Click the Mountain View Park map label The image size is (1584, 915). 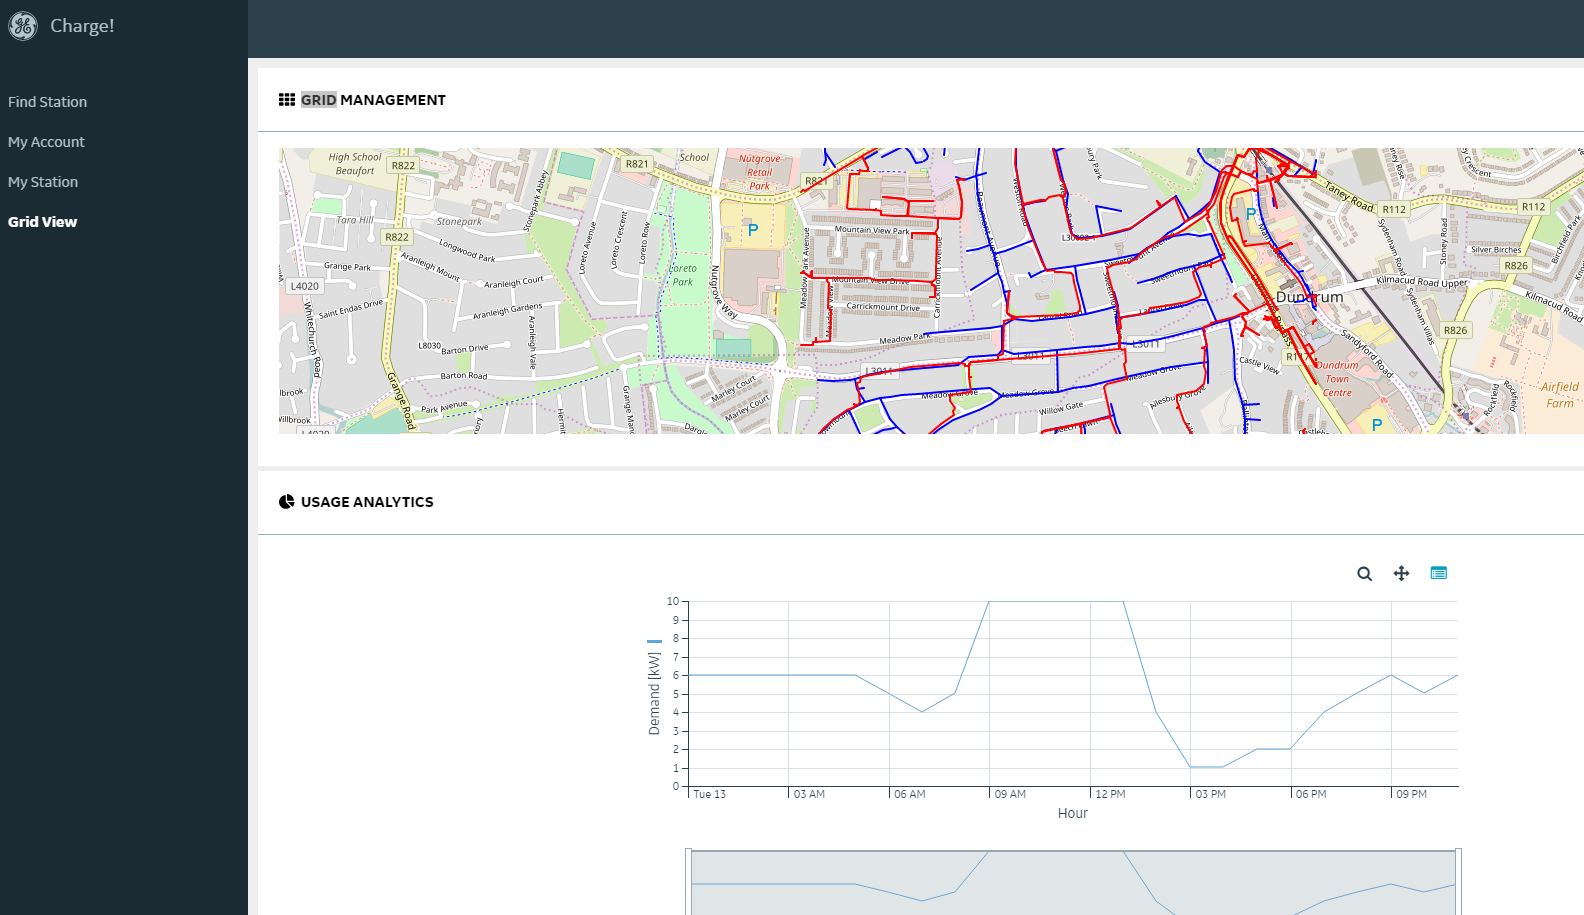tap(872, 230)
